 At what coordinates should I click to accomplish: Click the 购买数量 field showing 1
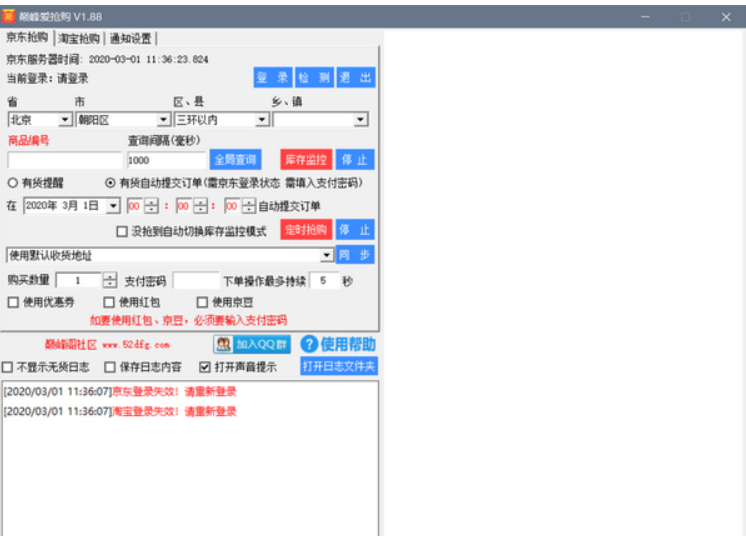click(x=79, y=281)
